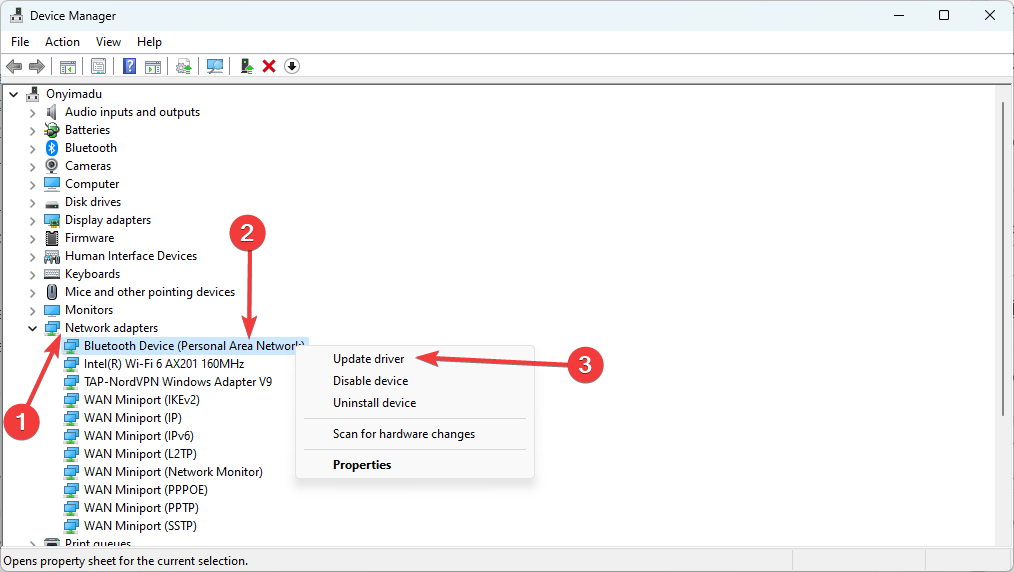Expand the Computer node
The image size is (1014, 572).
point(32,184)
